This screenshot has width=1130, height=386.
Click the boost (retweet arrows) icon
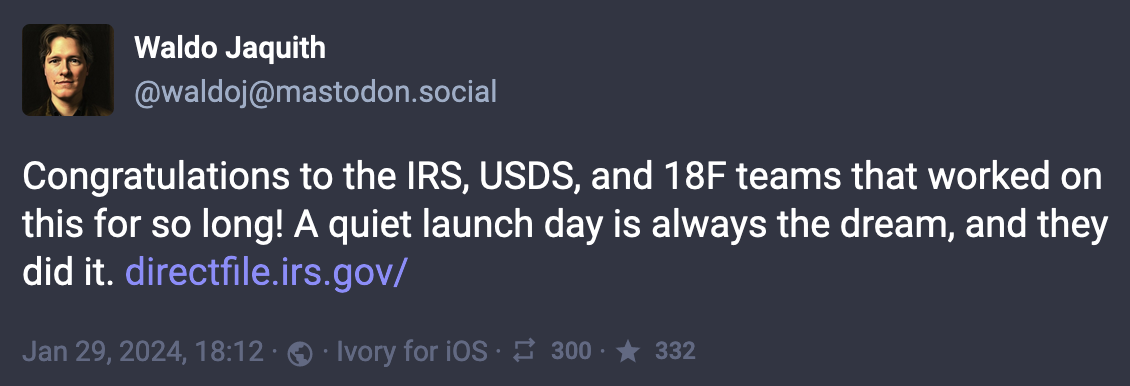click(523, 351)
